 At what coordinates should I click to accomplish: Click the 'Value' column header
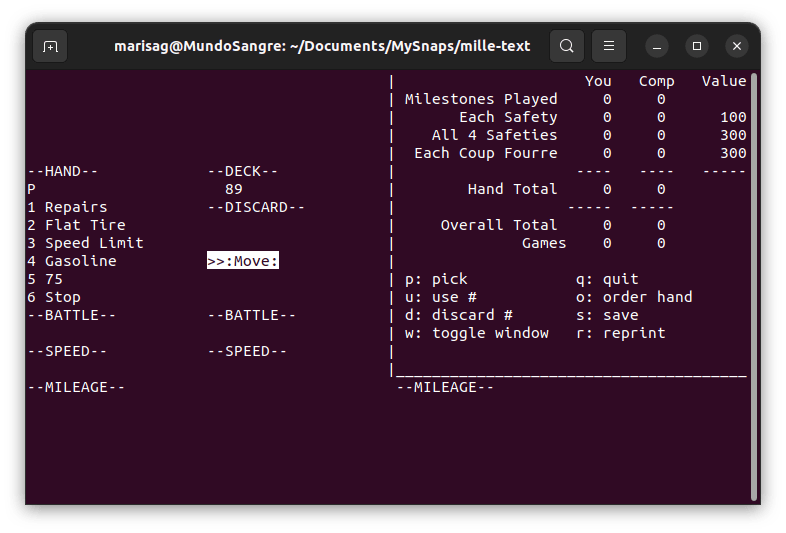click(724, 81)
